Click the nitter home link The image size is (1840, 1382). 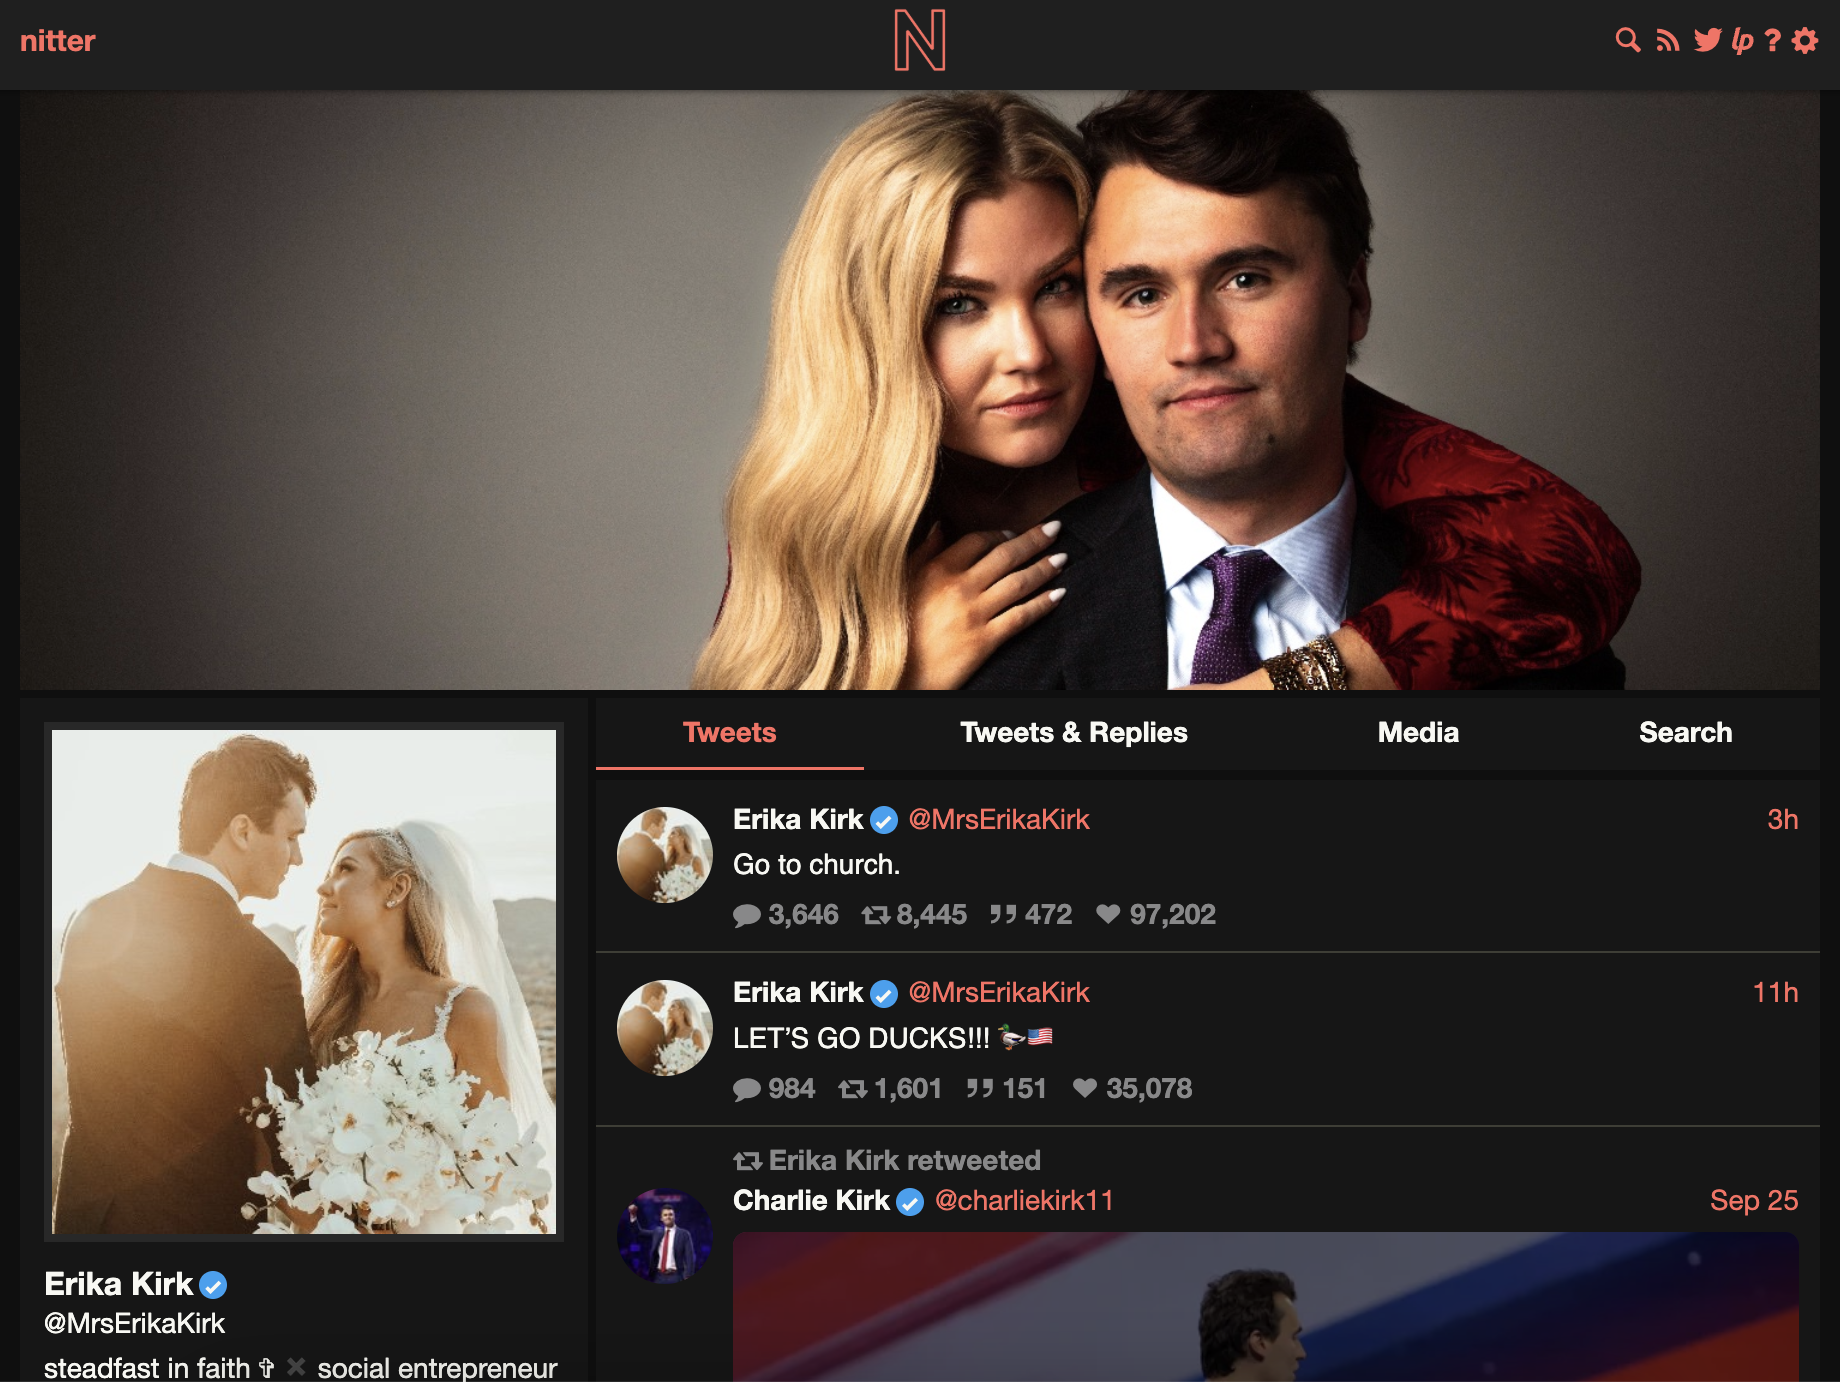pyautogui.click(x=58, y=41)
